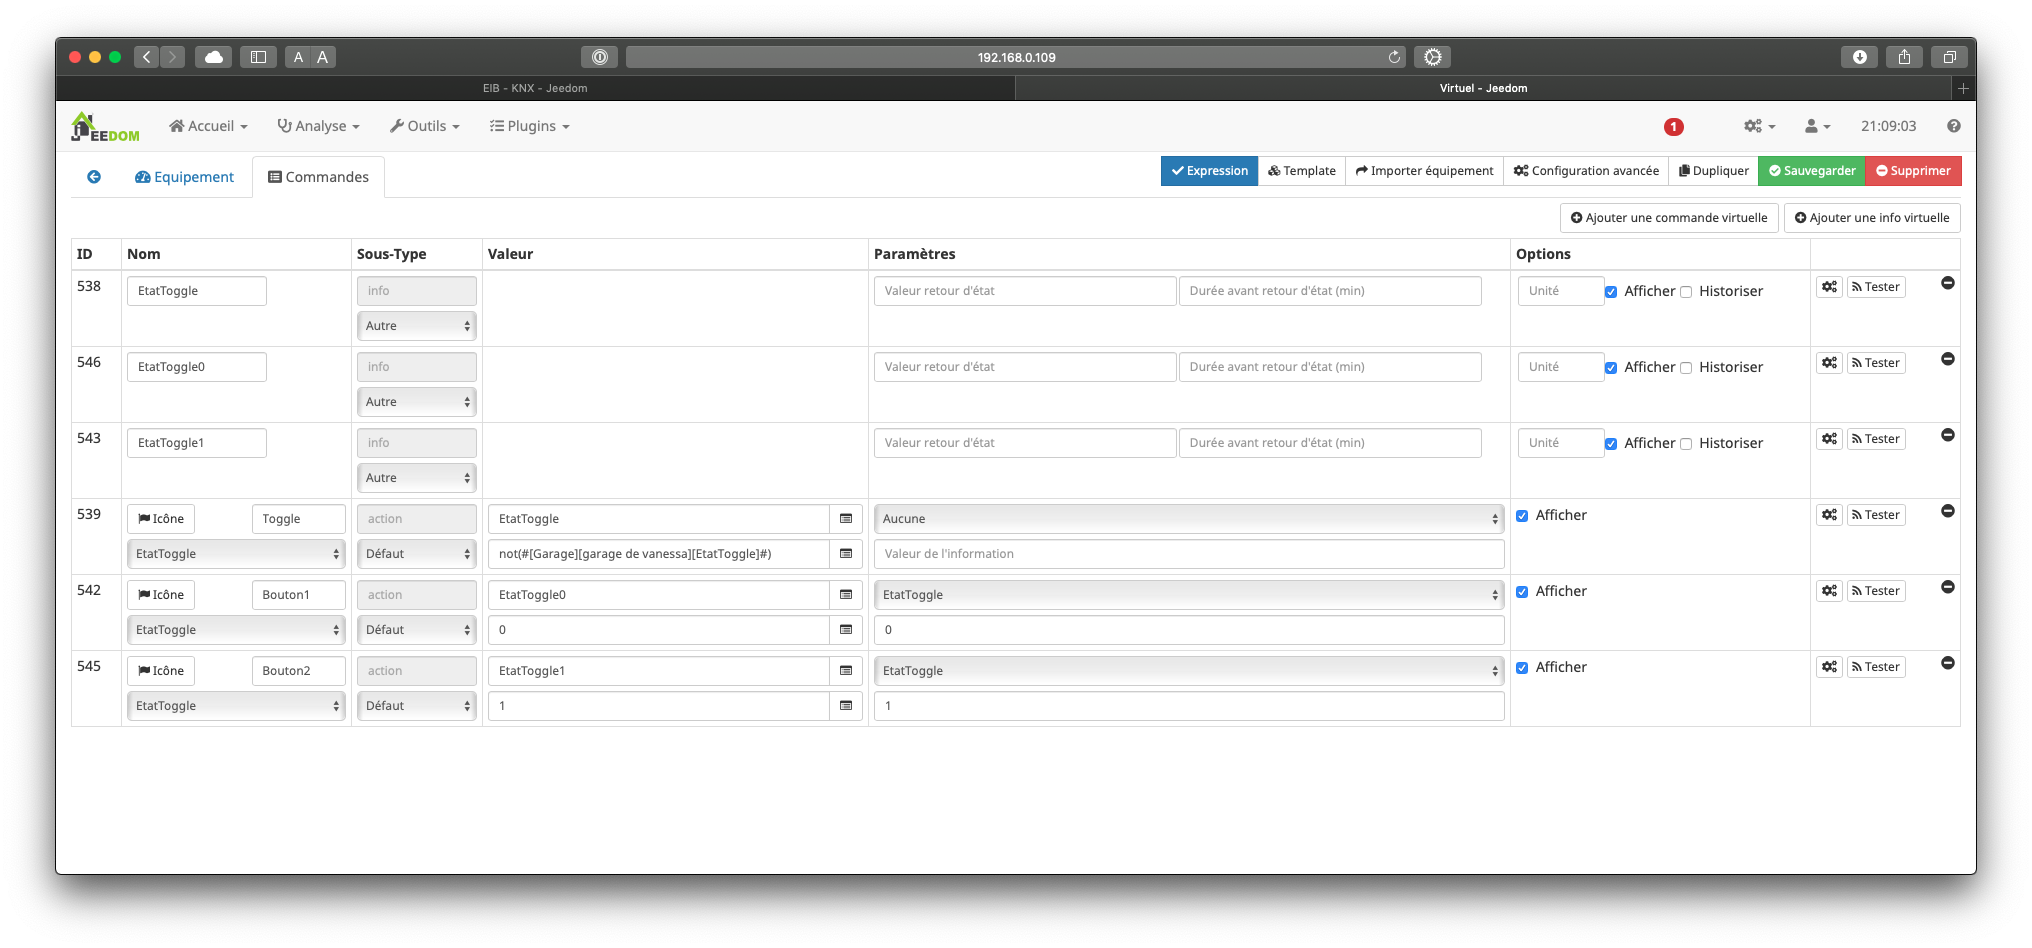
Task: Open advanced config gears for EtatToggle row 538
Action: (x=1829, y=287)
